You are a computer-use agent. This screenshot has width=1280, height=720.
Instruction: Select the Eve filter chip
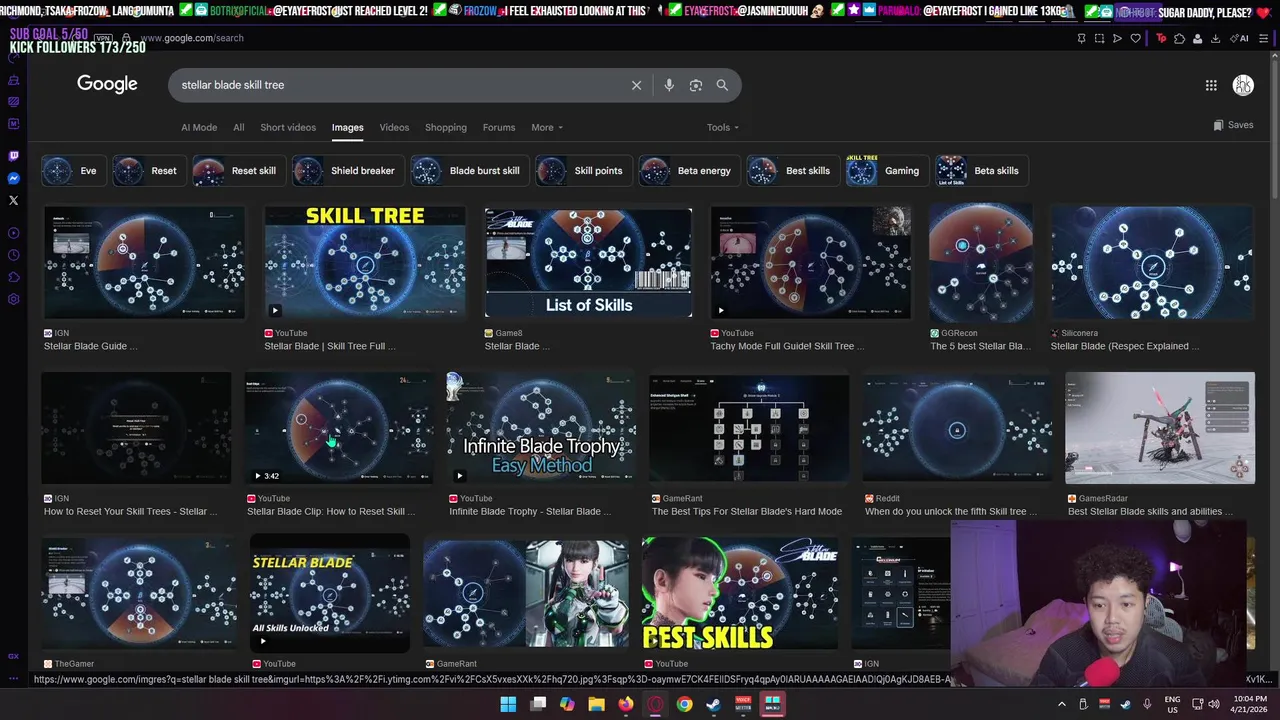tap(74, 171)
